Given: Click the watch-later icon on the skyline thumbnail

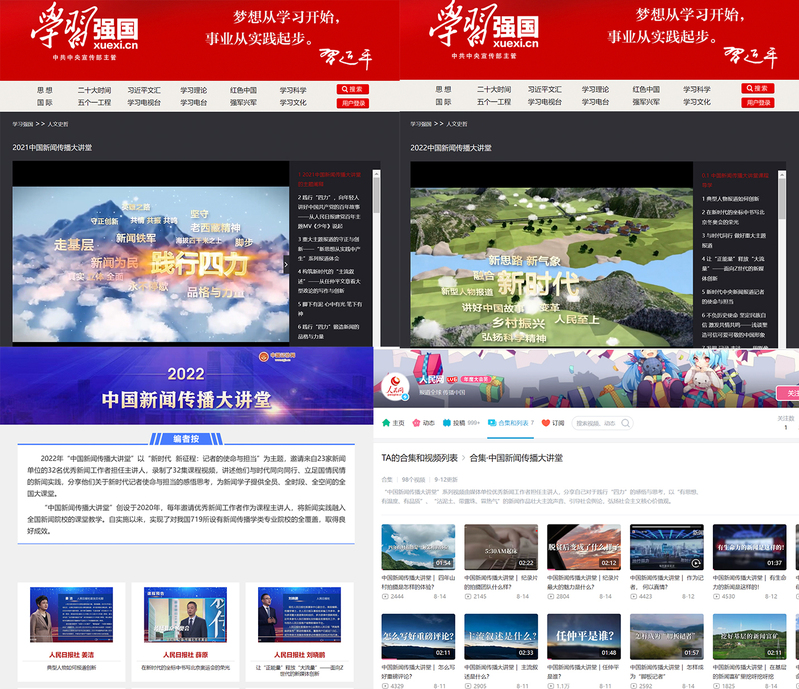Looking at the screenshot, I should pyautogui.click(x=696, y=563).
